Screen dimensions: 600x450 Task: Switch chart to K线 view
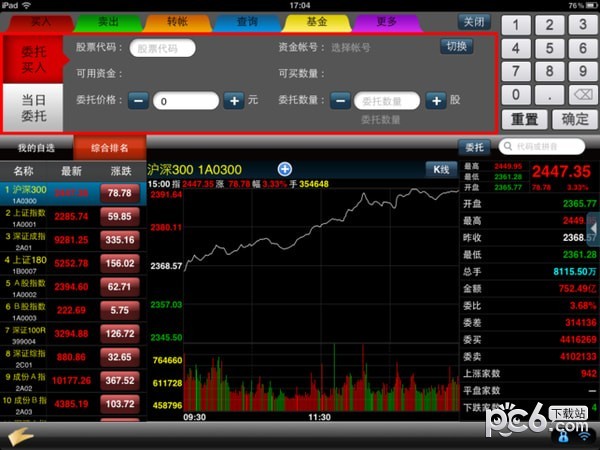point(441,169)
